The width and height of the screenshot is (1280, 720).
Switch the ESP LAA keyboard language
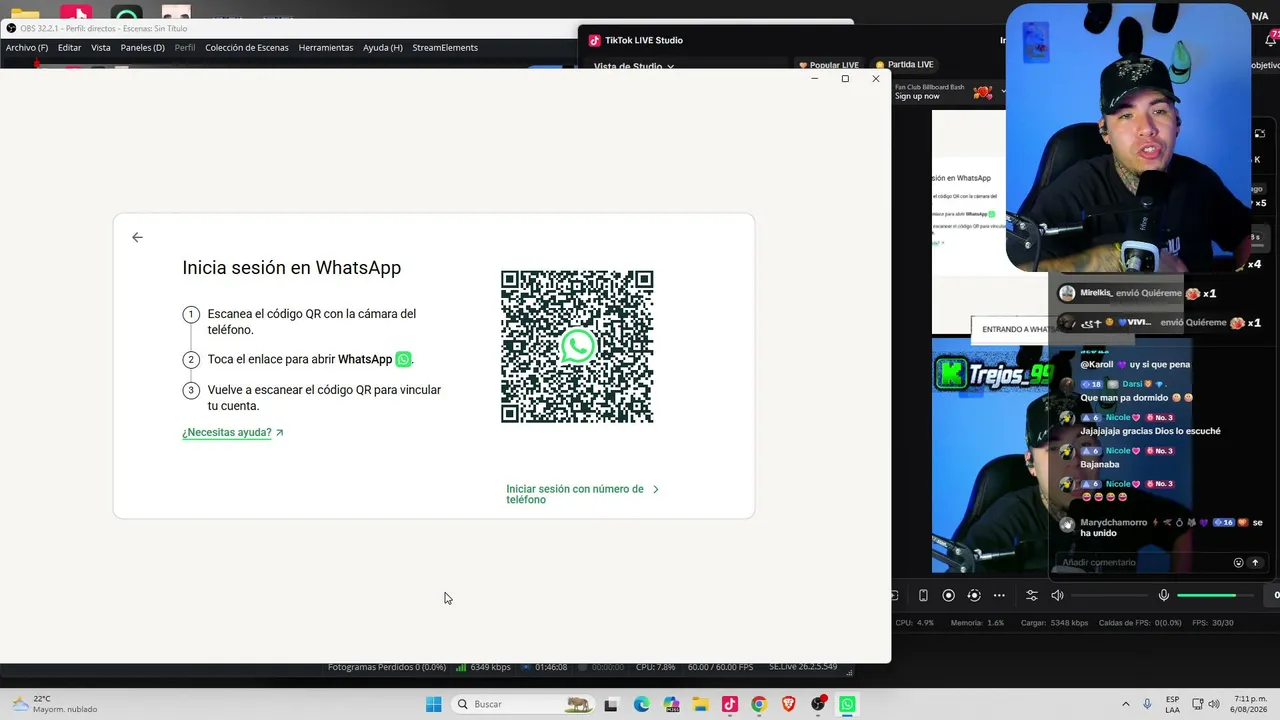pos(1173,704)
